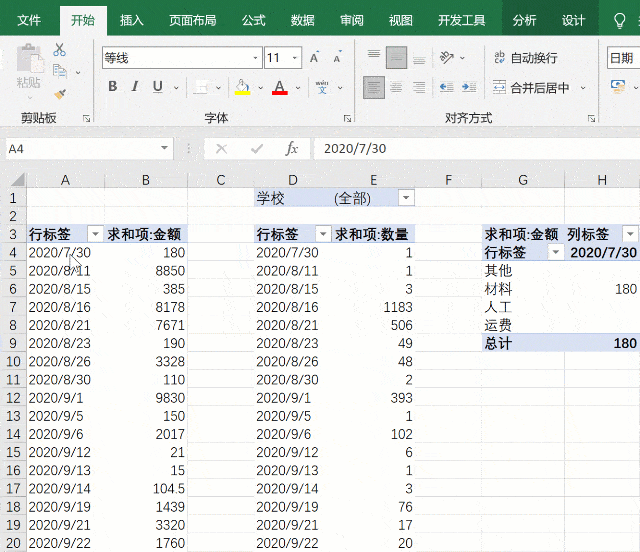Click the text orientation icon
The image size is (640, 552).
tap(447, 58)
